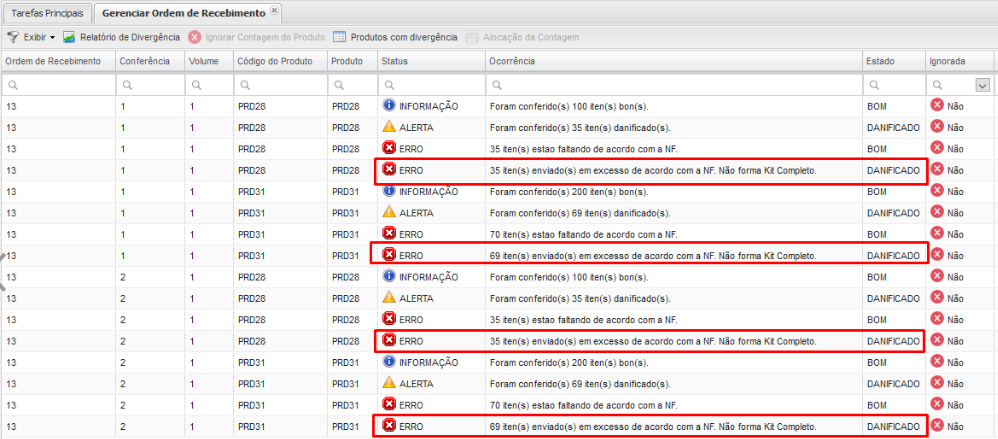This screenshot has width=998, height=439.
Task: Click warning icon in Conferência 1 PRD28 ALERTA row
Action: pyautogui.click(x=390, y=127)
